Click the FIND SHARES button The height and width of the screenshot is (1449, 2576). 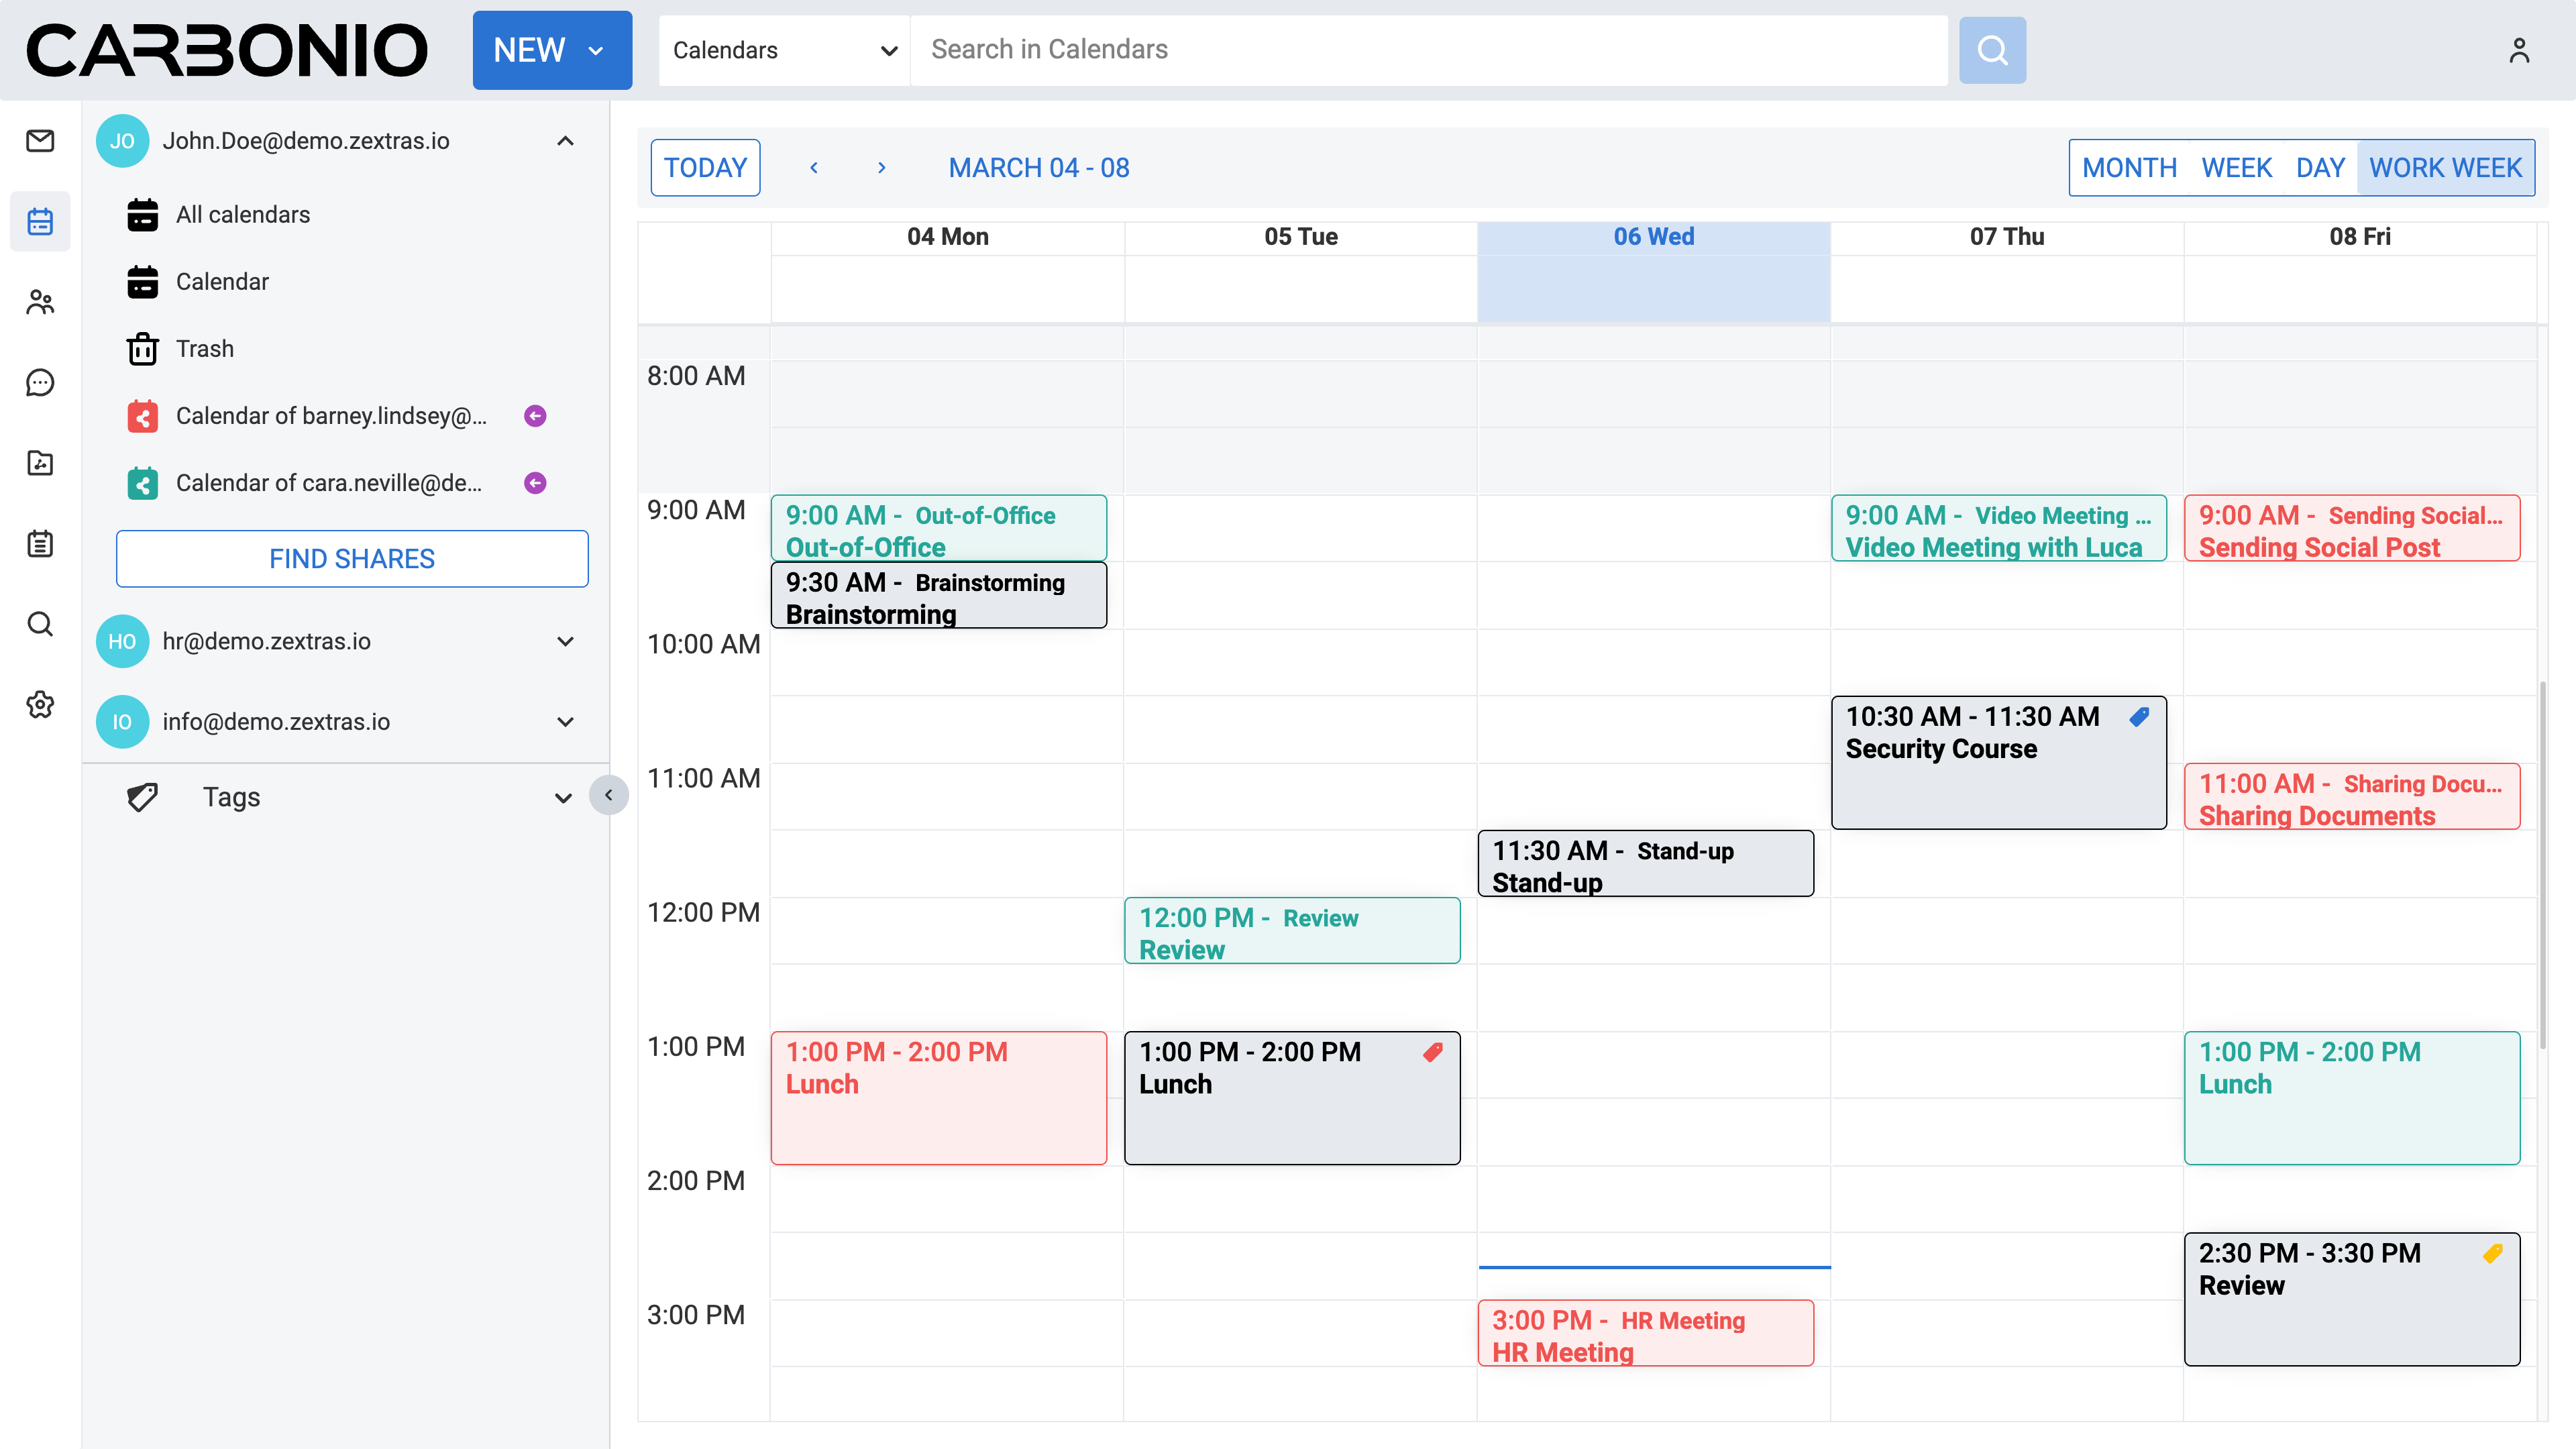(x=352, y=559)
